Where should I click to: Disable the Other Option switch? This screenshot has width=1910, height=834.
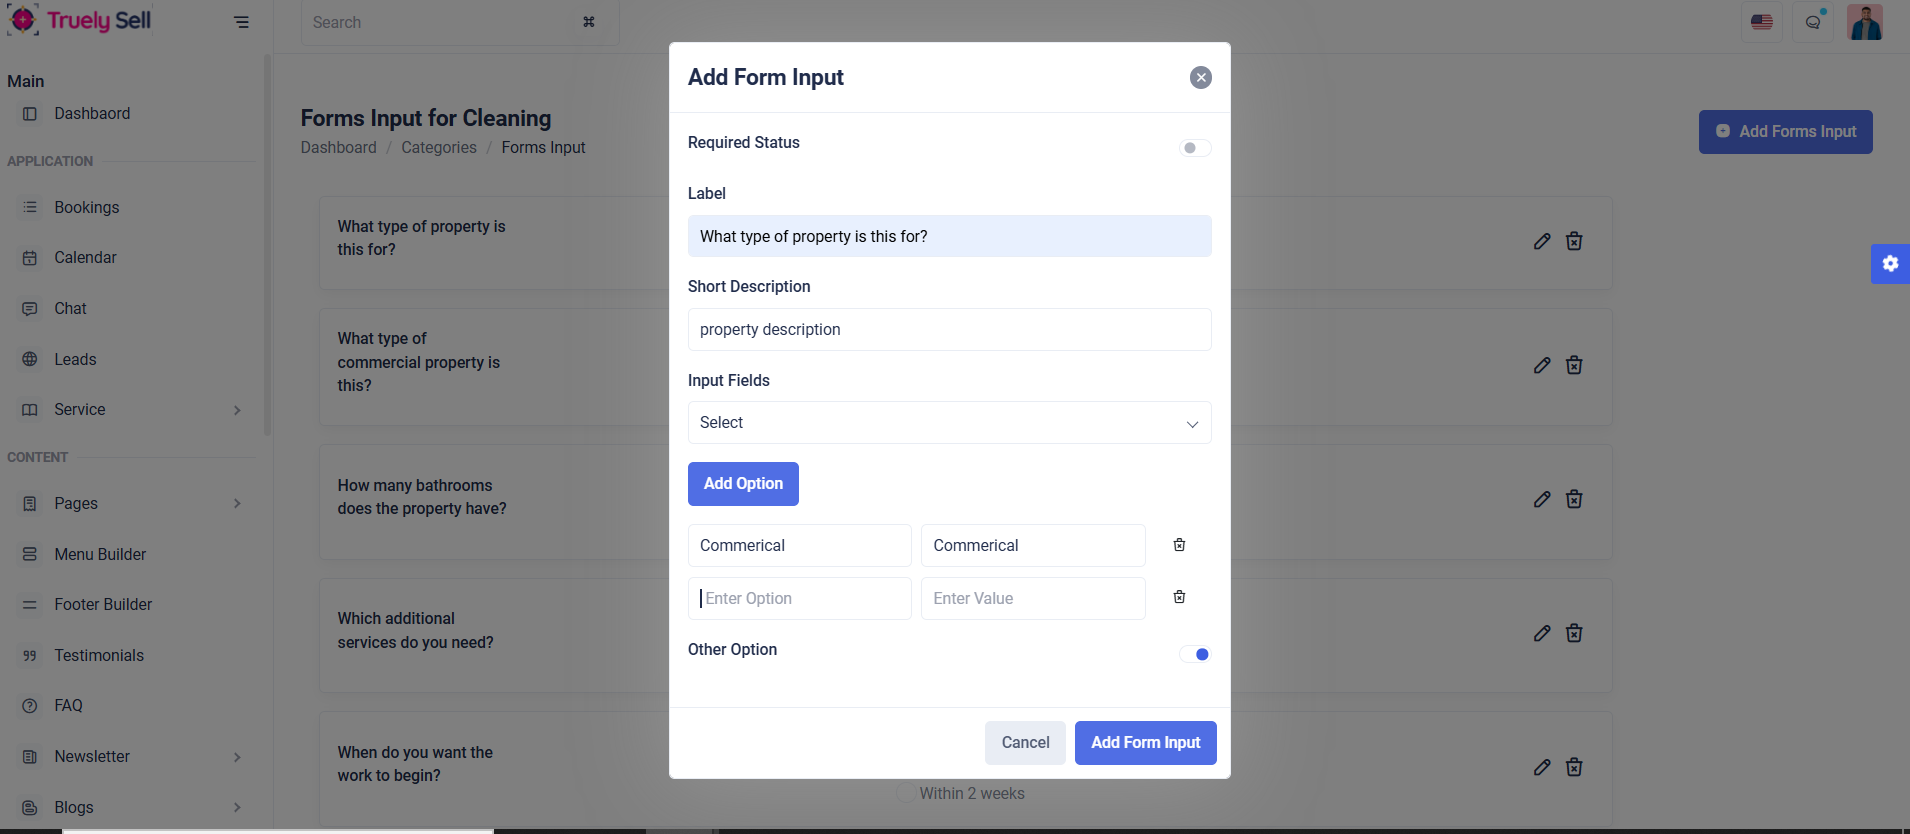click(1195, 654)
